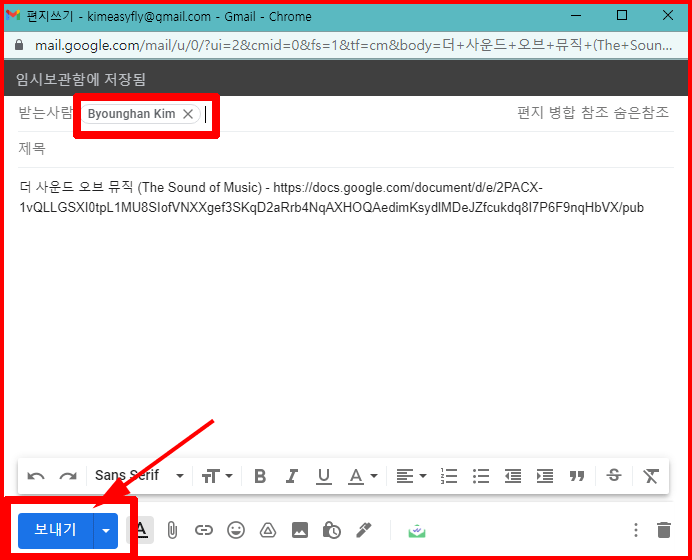The height and width of the screenshot is (560, 692).
Task: Click the Gmail icon in title bar
Action: 13,15
